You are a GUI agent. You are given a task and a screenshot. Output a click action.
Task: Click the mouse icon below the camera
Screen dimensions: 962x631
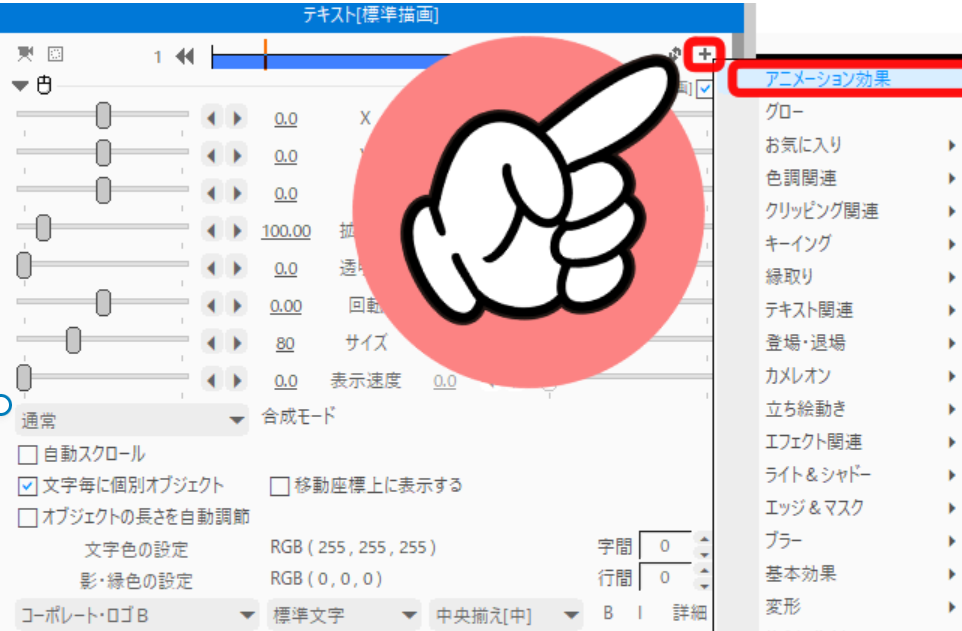44,85
